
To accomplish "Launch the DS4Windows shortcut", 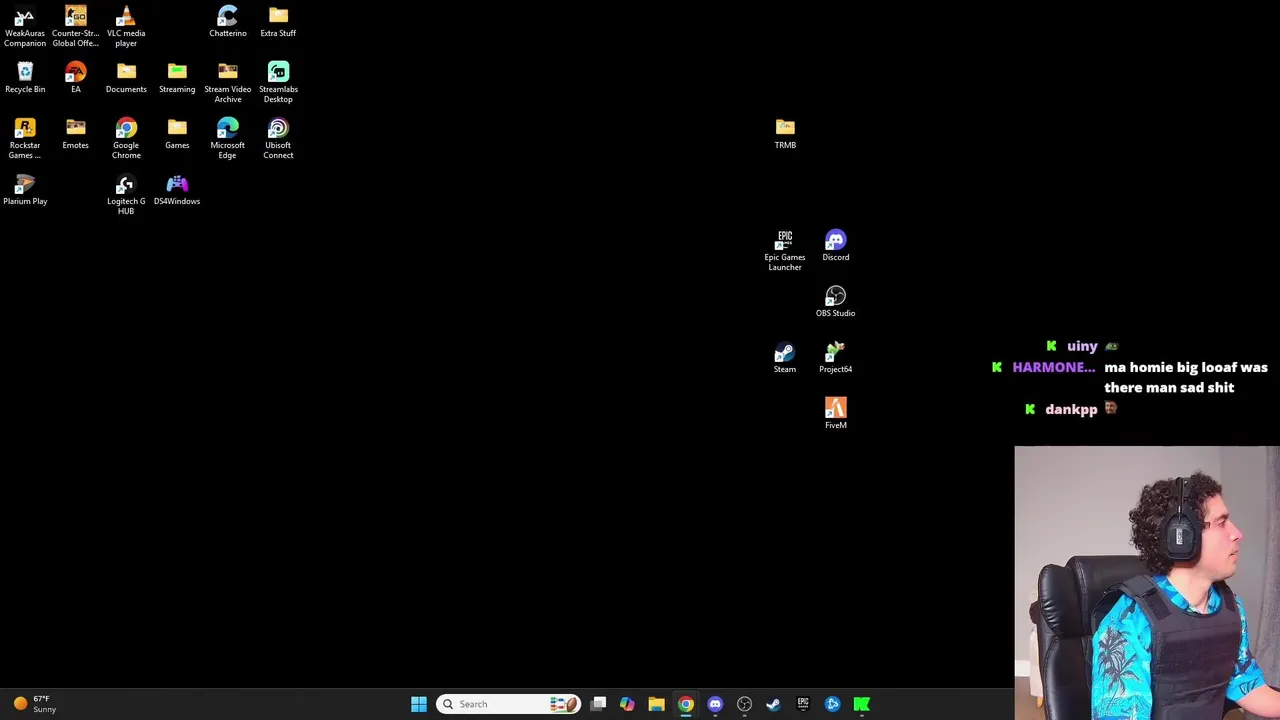I will click(177, 190).
